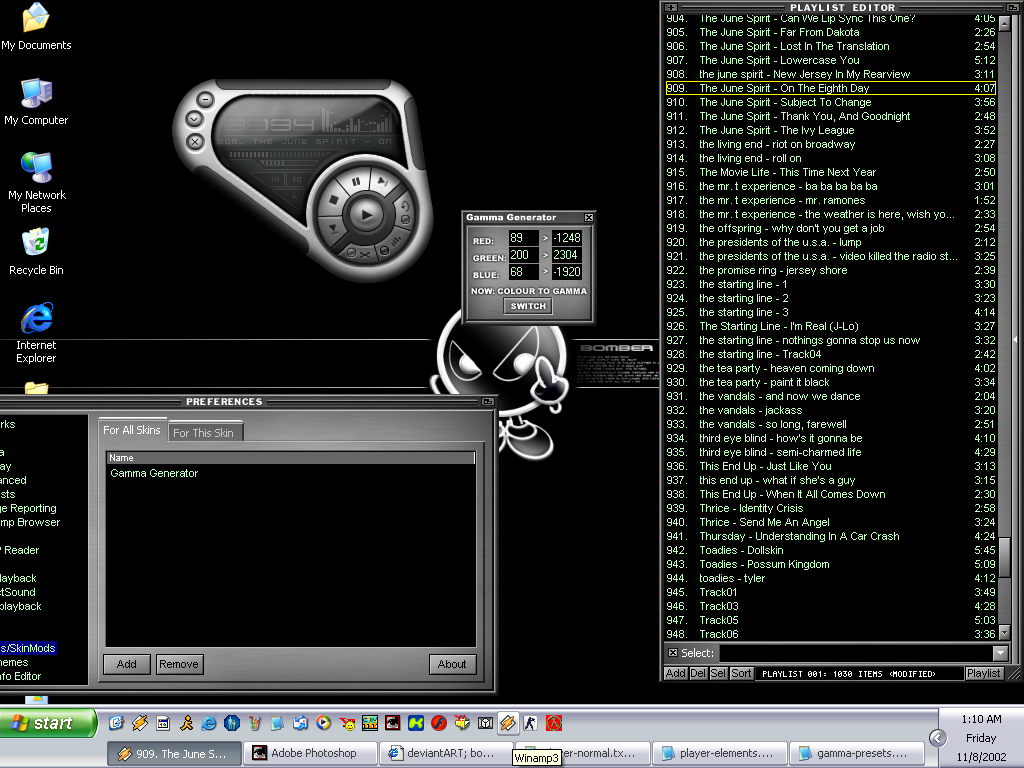Go to previous track on the player

point(334,228)
